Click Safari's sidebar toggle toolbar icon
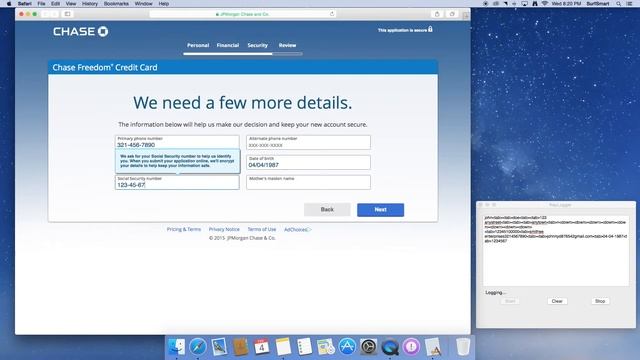This screenshot has width=640, height=360. click(x=68, y=14)
